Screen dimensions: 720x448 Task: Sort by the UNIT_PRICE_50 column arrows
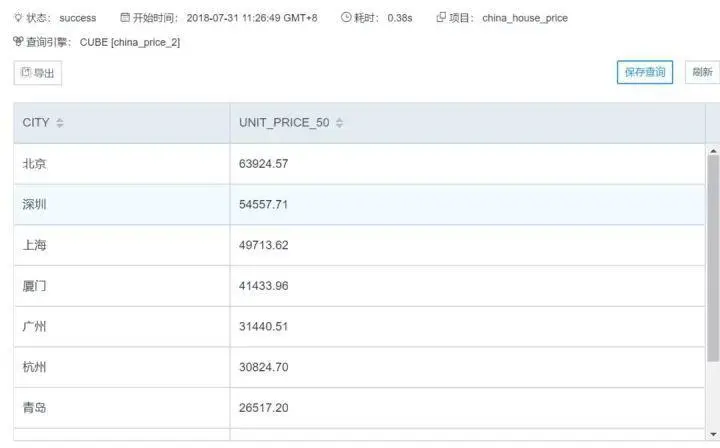tap(339, 123)
